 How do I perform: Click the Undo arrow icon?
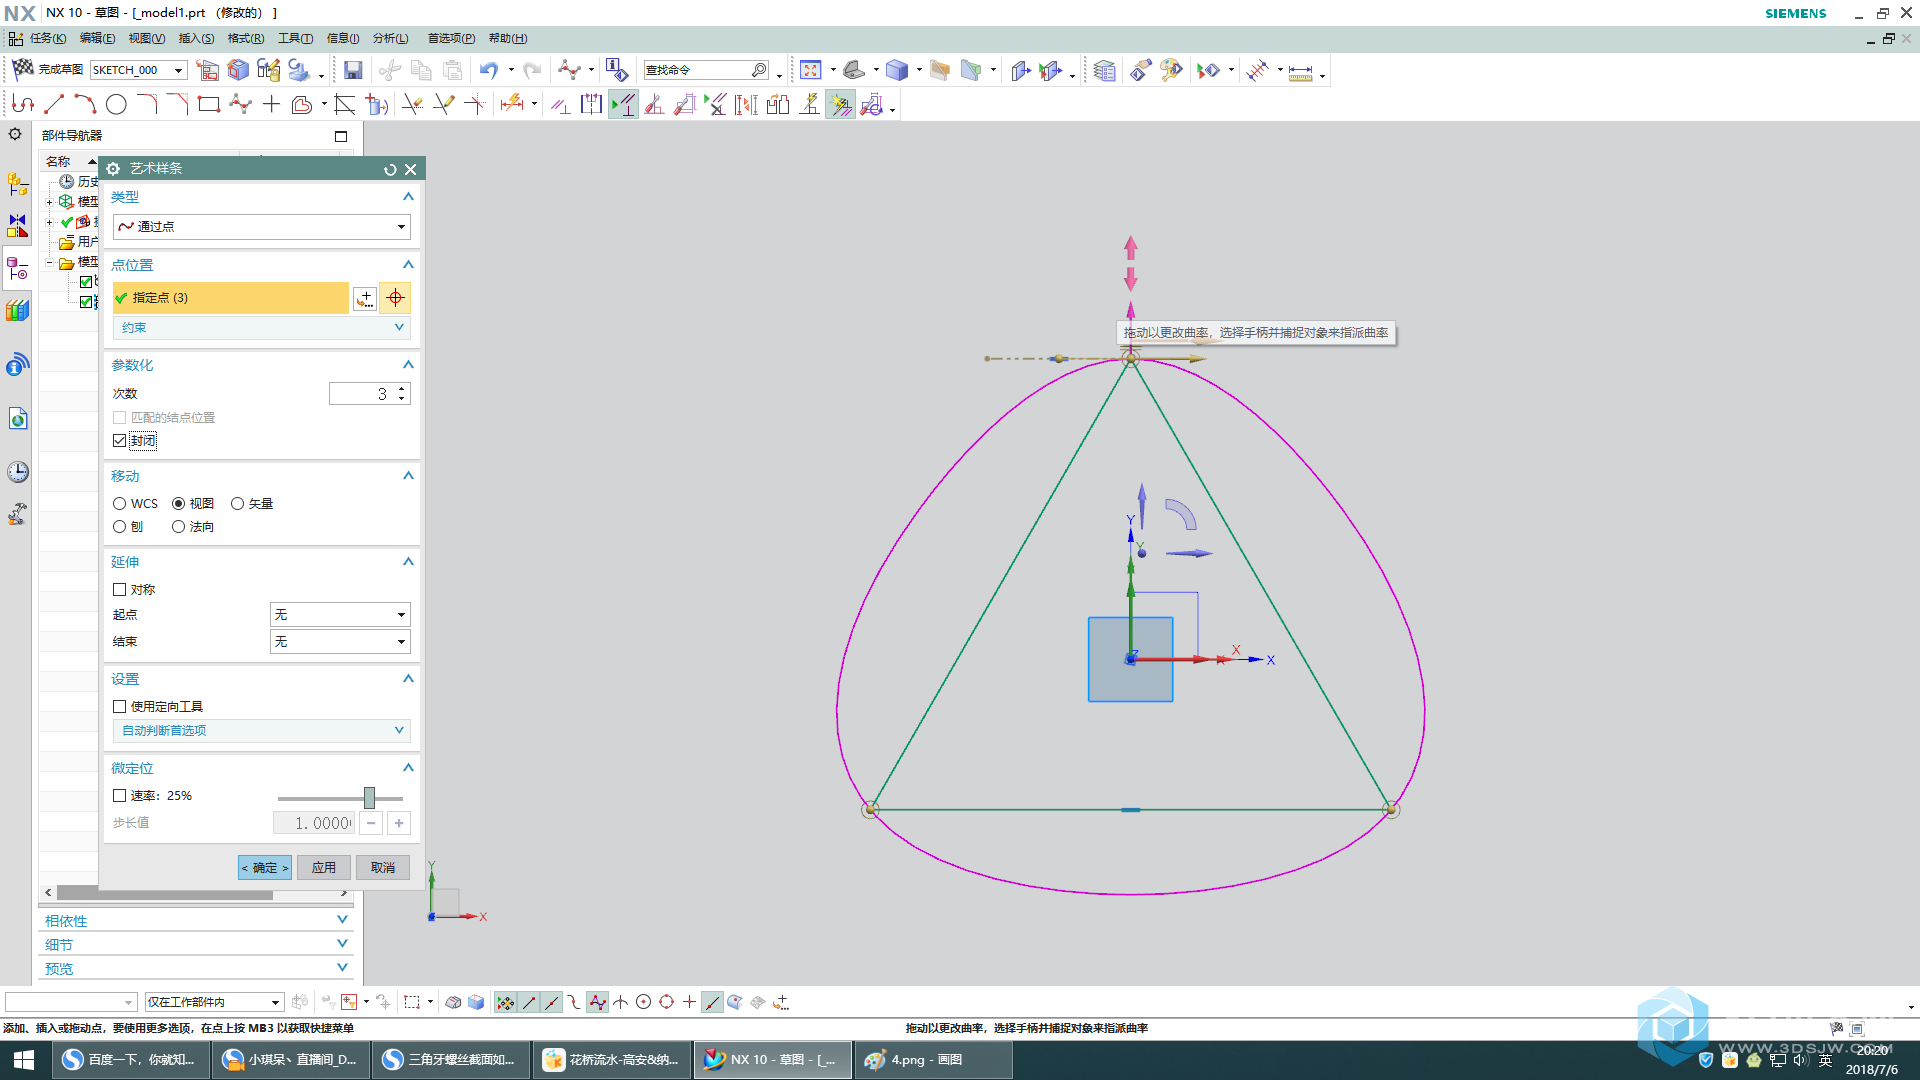[x=488, y=70]
